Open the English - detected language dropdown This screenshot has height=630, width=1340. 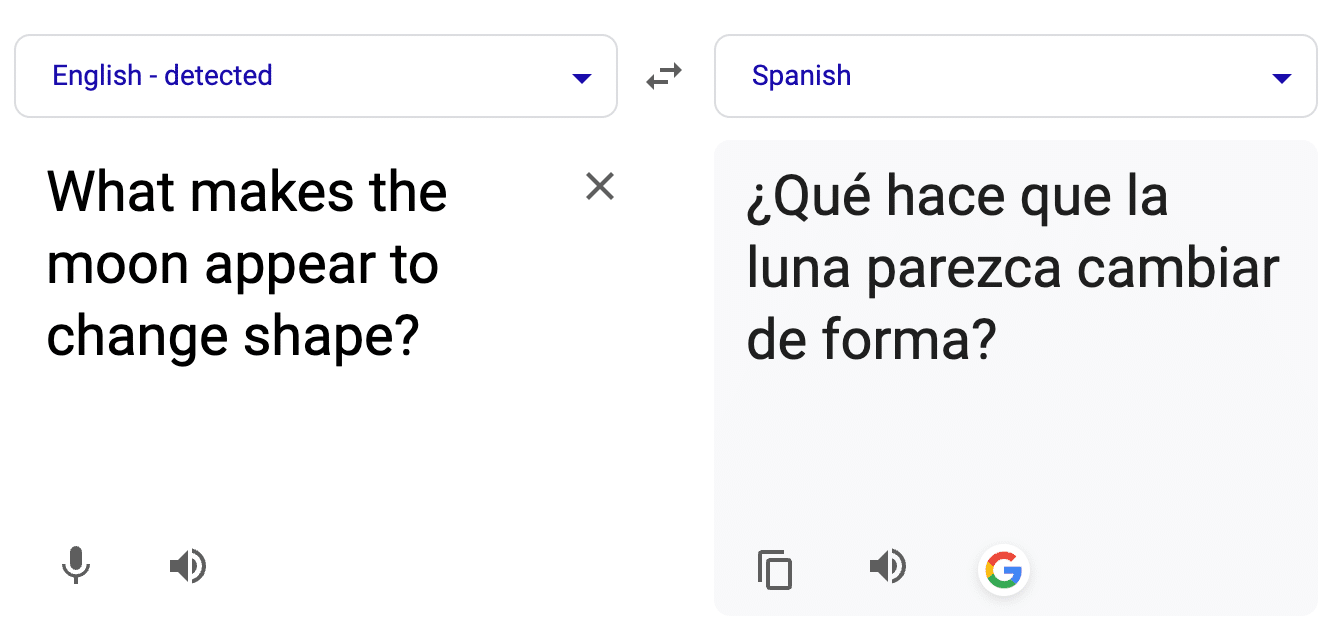316,76
